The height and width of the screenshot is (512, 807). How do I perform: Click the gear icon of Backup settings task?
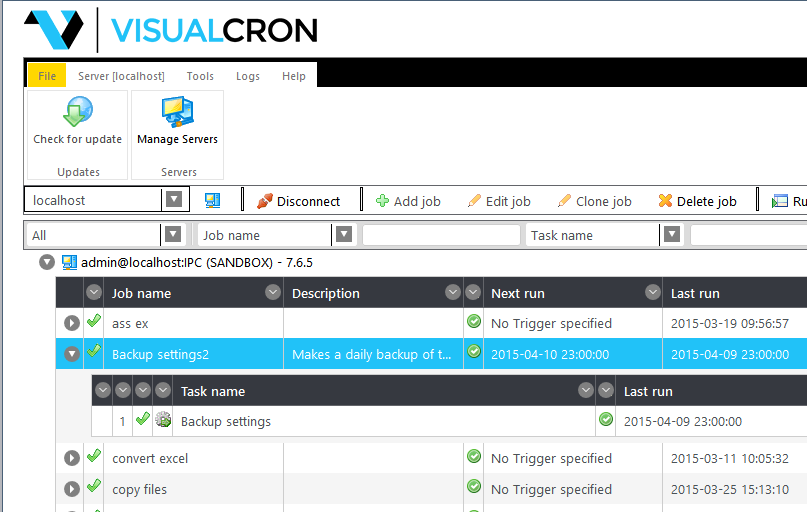pyautogui.click(x=163, y=421)
